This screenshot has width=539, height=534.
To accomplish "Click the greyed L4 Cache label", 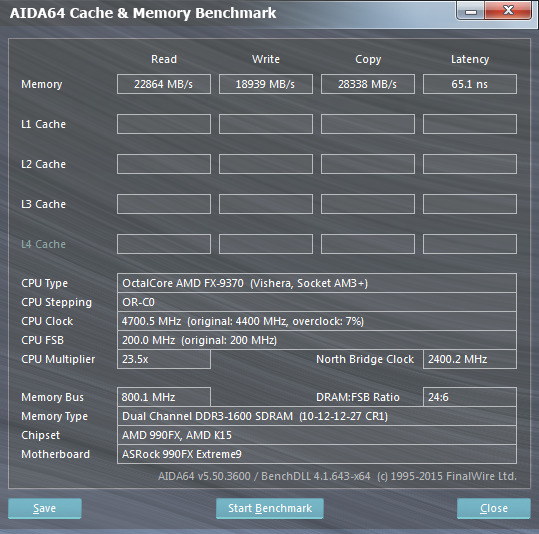I will coord(43,244).
